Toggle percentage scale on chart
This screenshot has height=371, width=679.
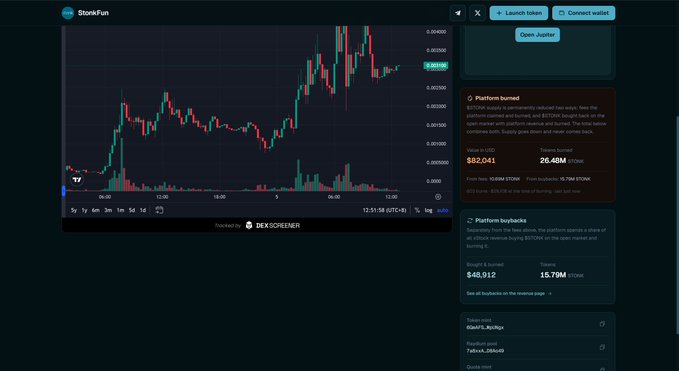(x=417, y=210)
